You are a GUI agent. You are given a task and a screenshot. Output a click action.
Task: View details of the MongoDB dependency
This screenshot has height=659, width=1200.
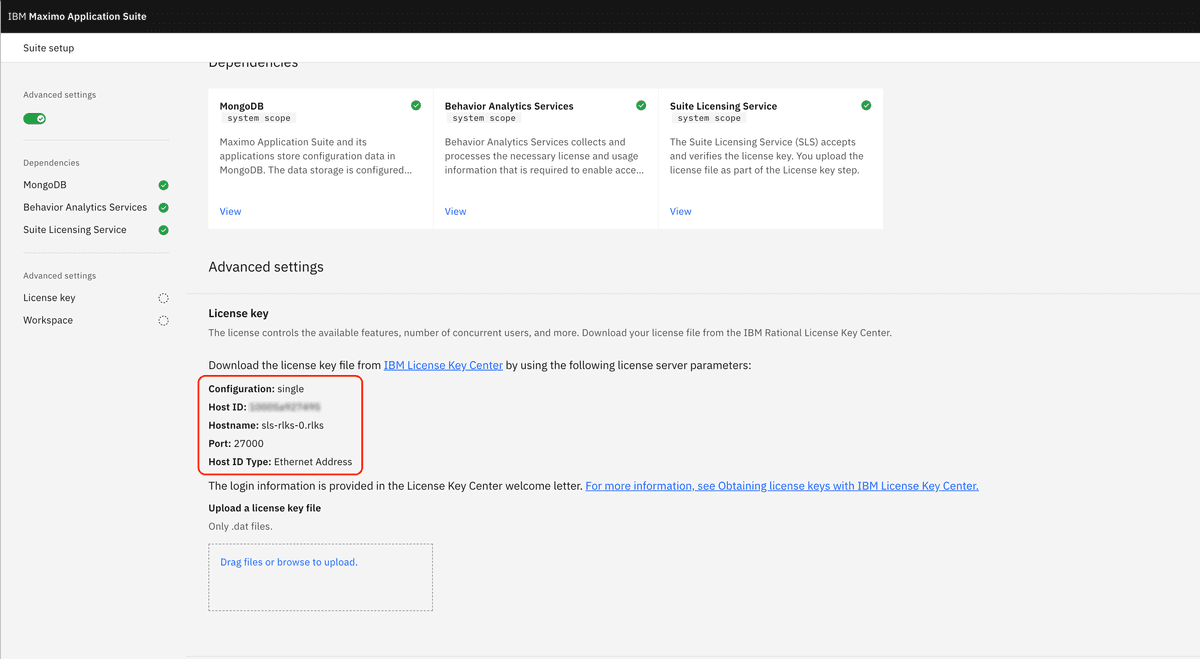tap(230, 211)
